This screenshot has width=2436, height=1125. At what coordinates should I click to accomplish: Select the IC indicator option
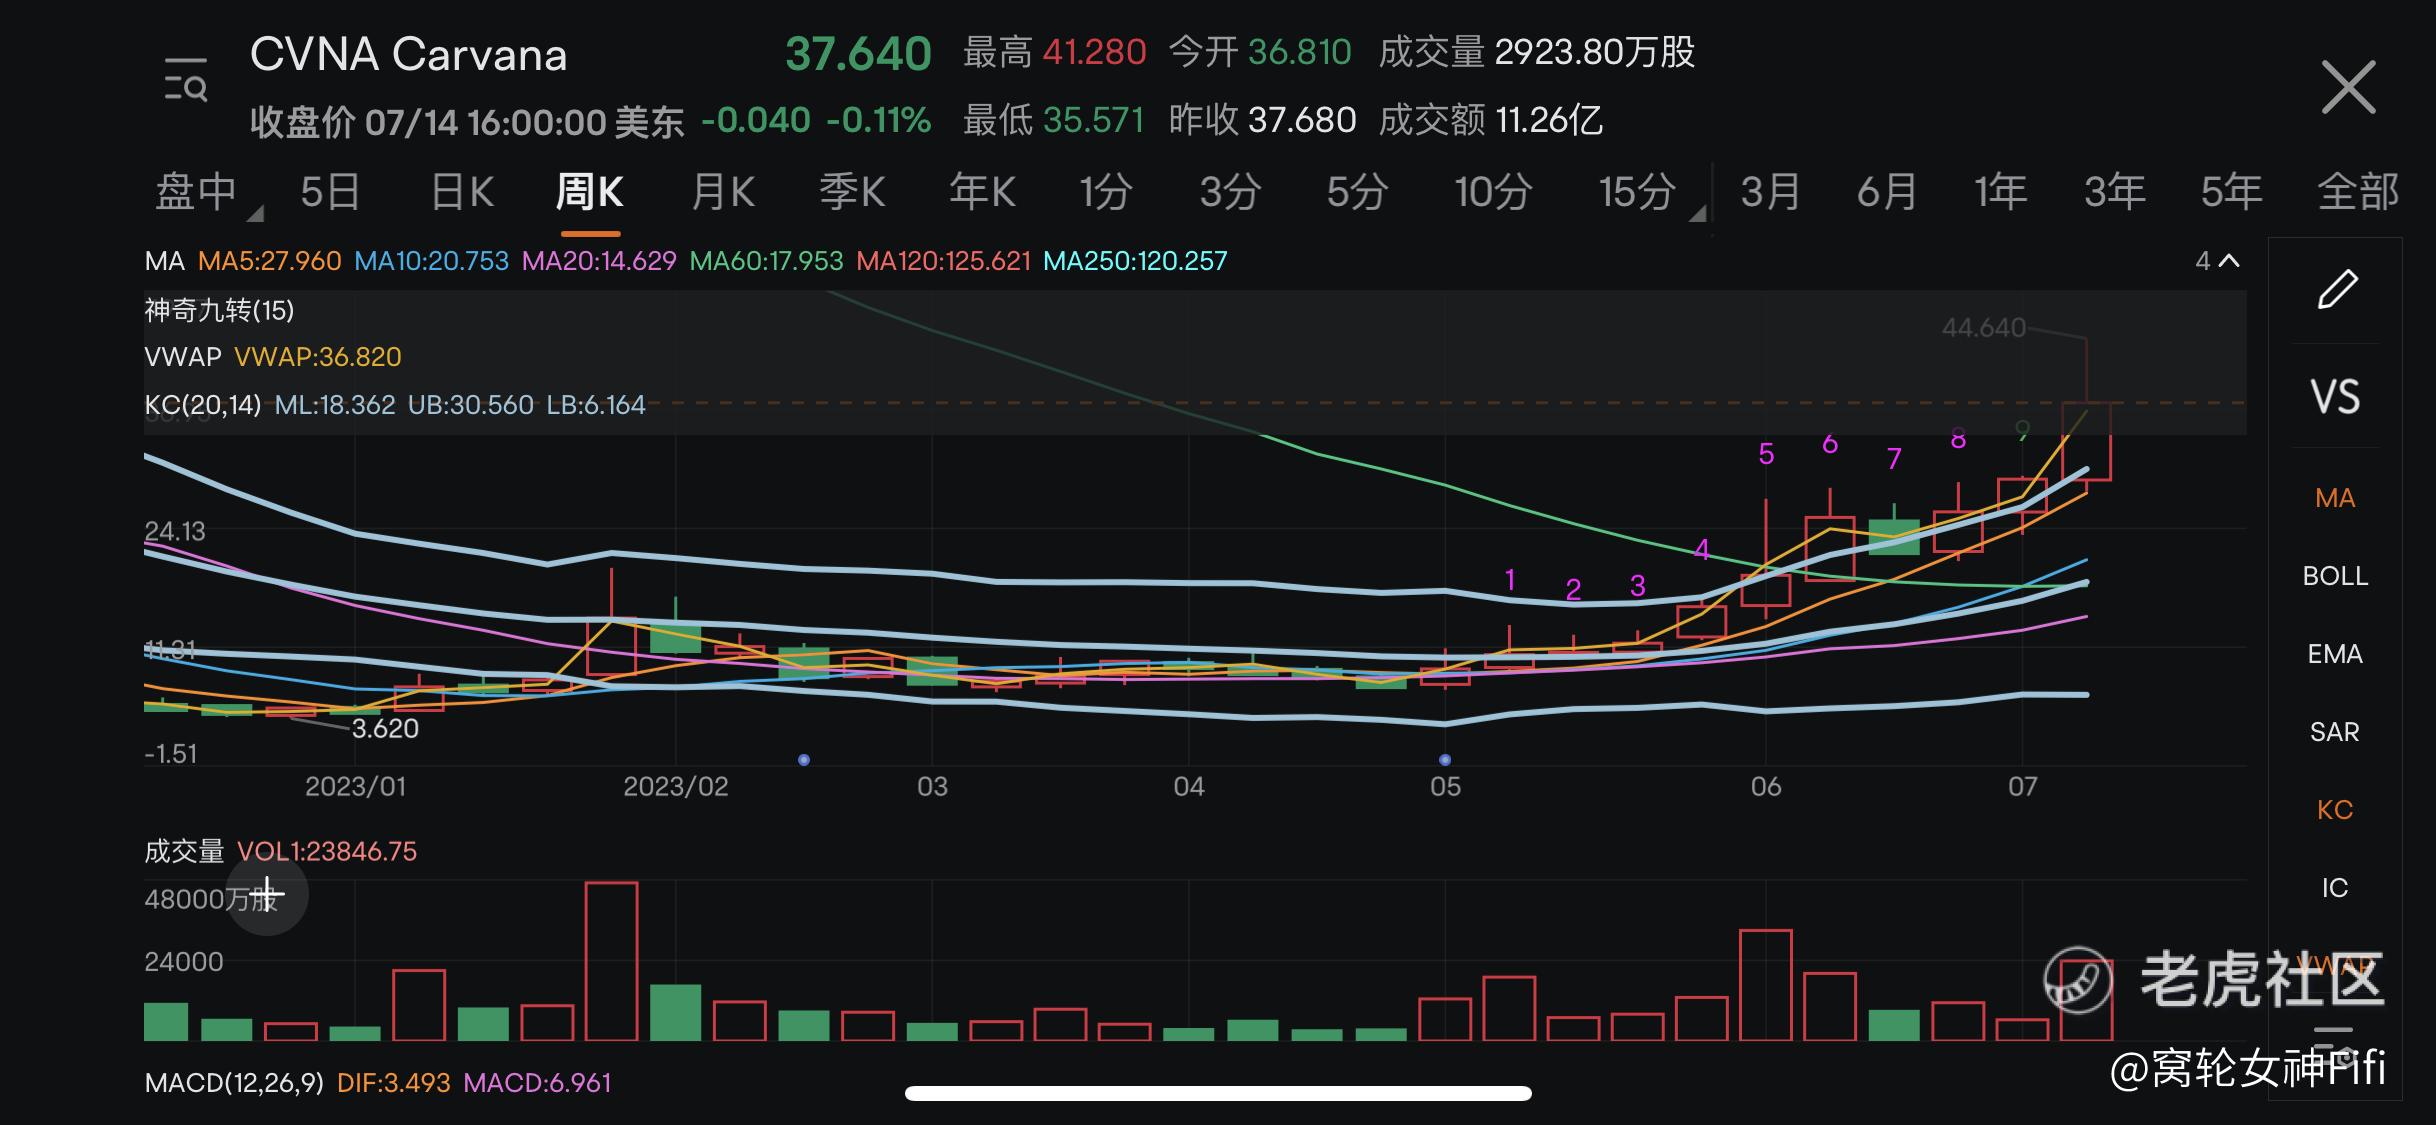(x=2335, y=888)
